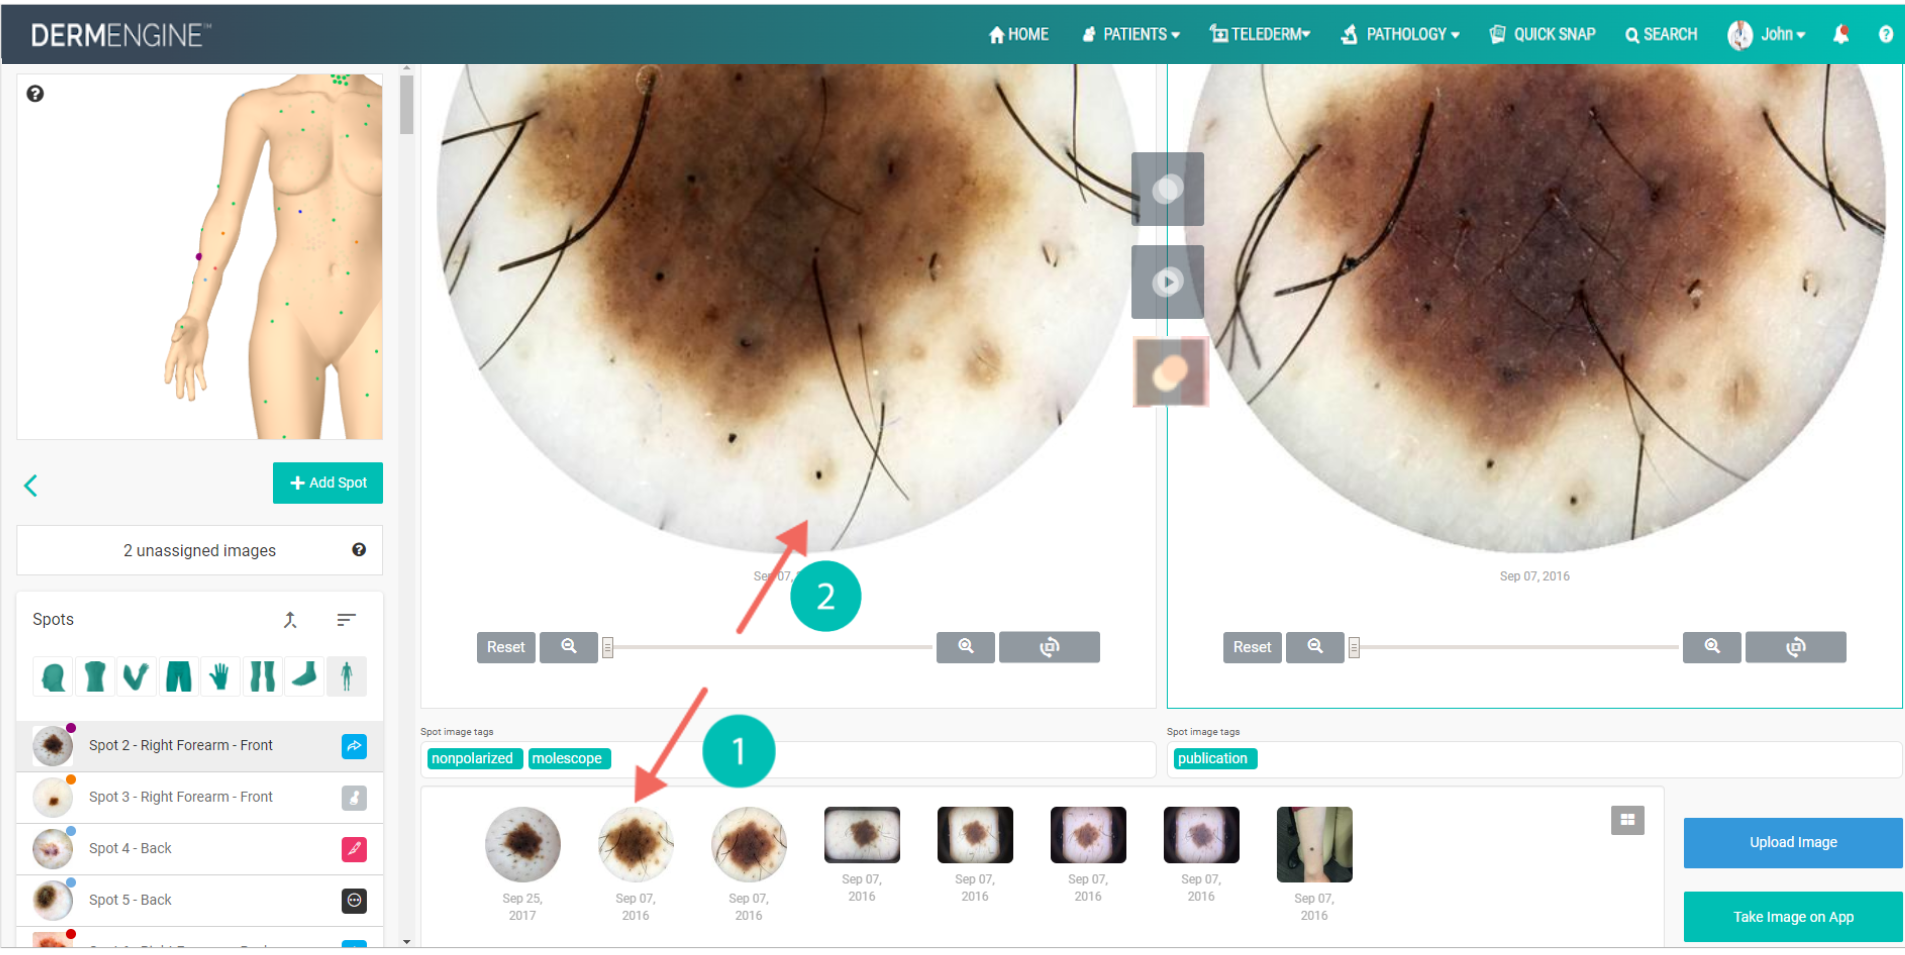
Task: Click the merge spots icon in Spots header
Action: [290, 620]
